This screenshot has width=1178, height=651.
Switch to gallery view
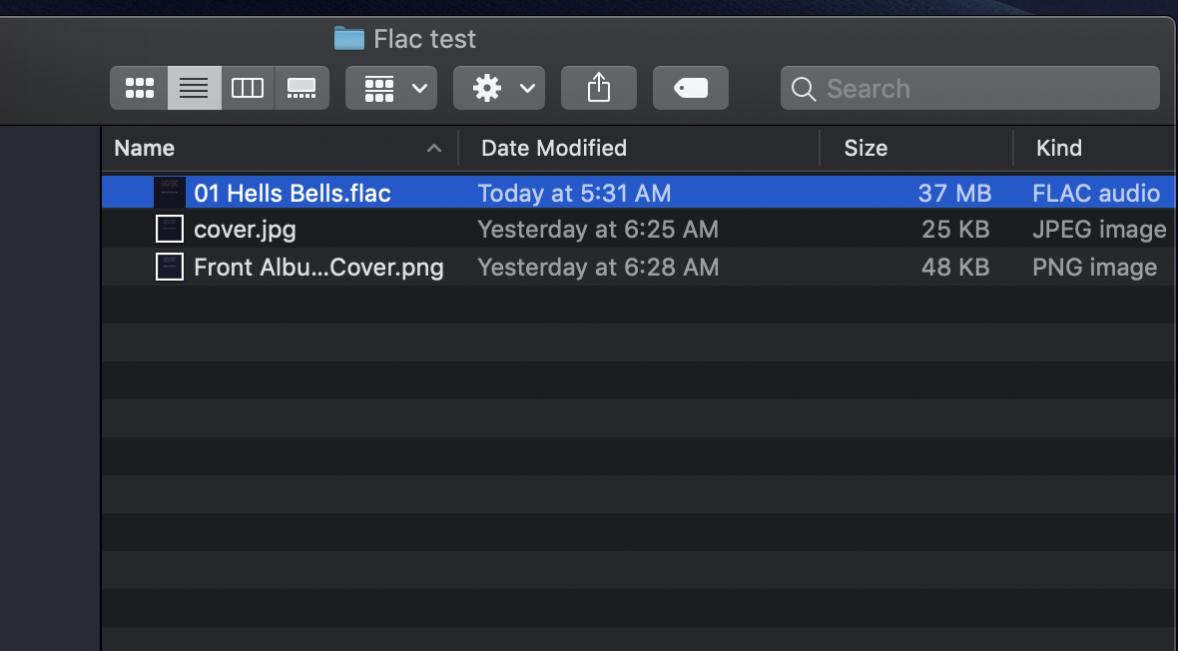click(x=301, y=89)
